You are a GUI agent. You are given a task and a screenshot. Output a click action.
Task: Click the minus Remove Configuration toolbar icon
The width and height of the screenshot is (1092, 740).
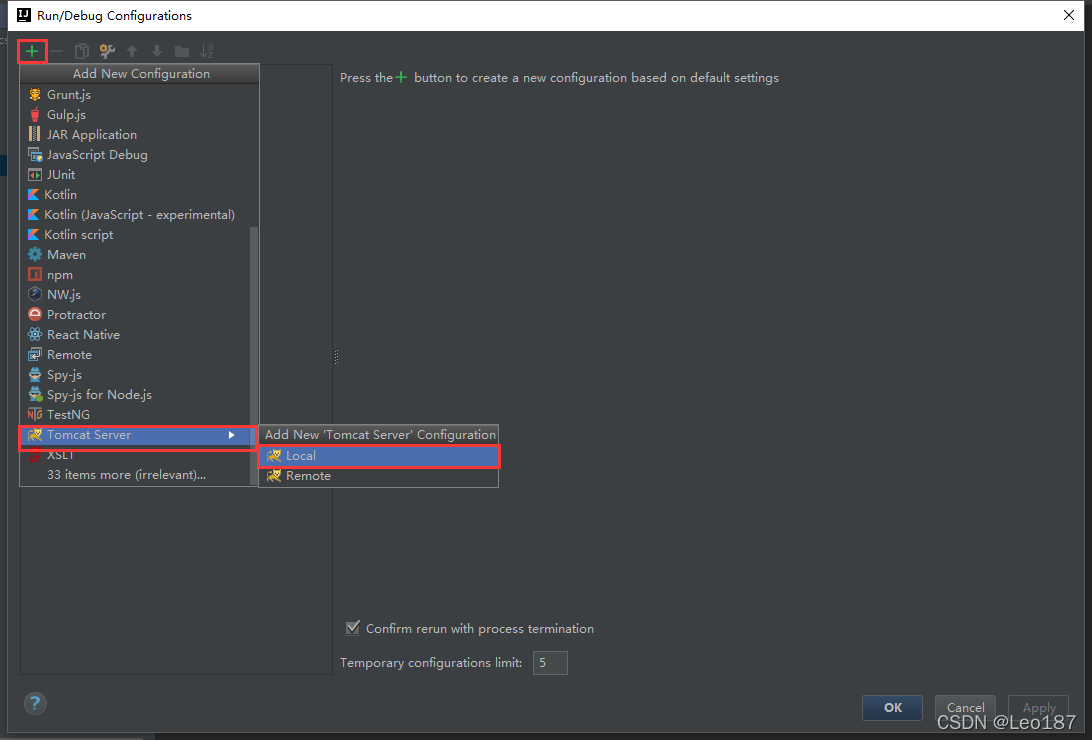[x=57, y=51]
